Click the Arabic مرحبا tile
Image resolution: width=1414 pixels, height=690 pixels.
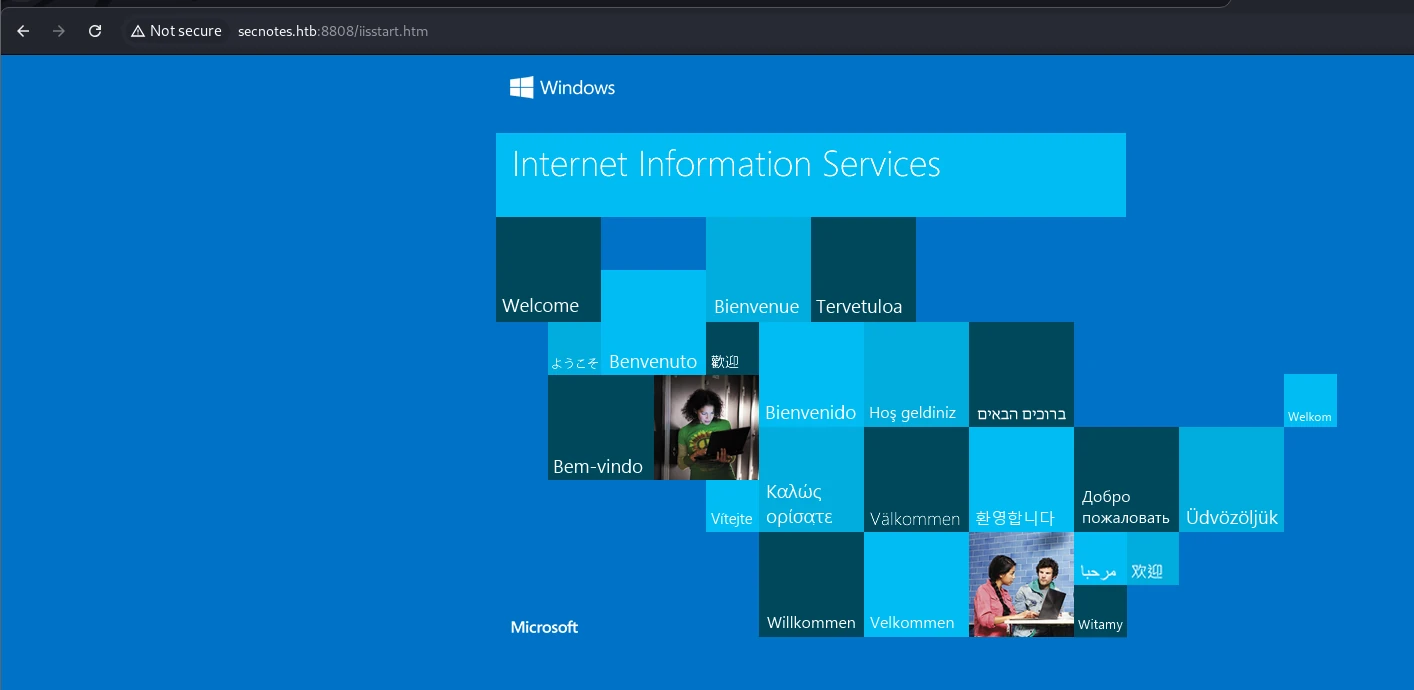pyautogui.click(x=1100, y=558)
